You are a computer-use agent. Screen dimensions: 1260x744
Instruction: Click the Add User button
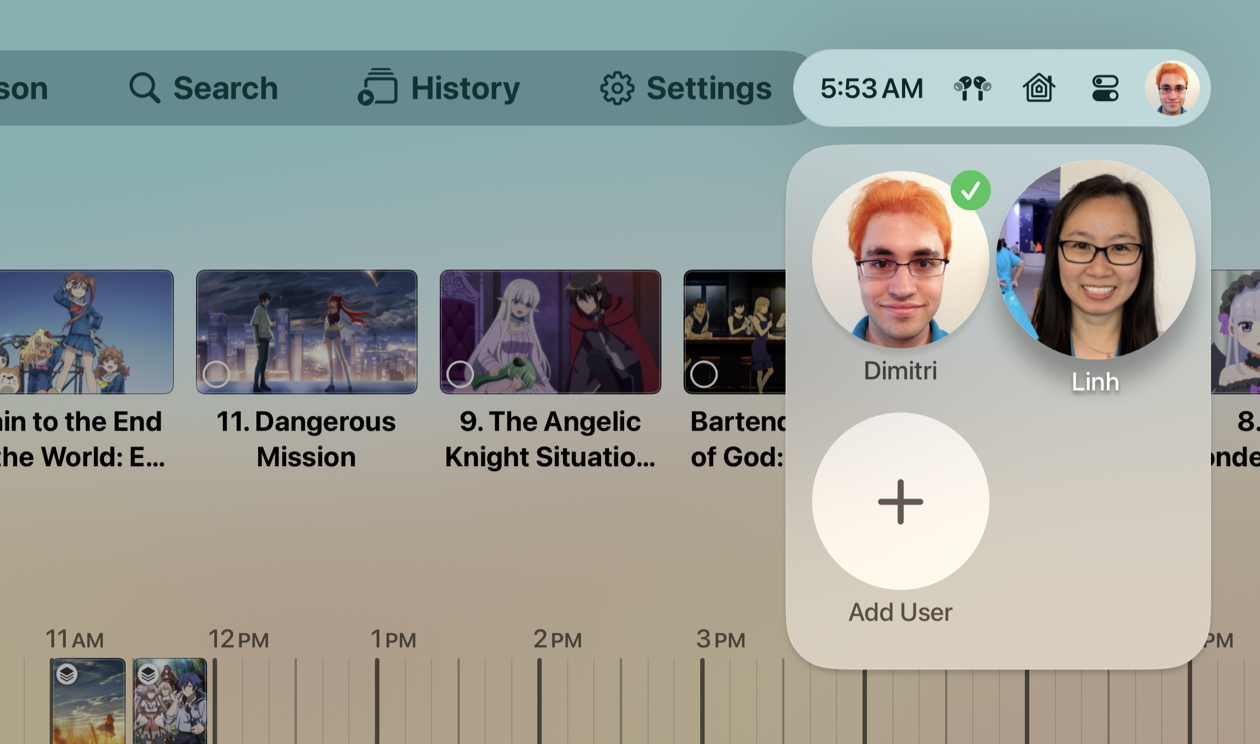pos(899,500)
